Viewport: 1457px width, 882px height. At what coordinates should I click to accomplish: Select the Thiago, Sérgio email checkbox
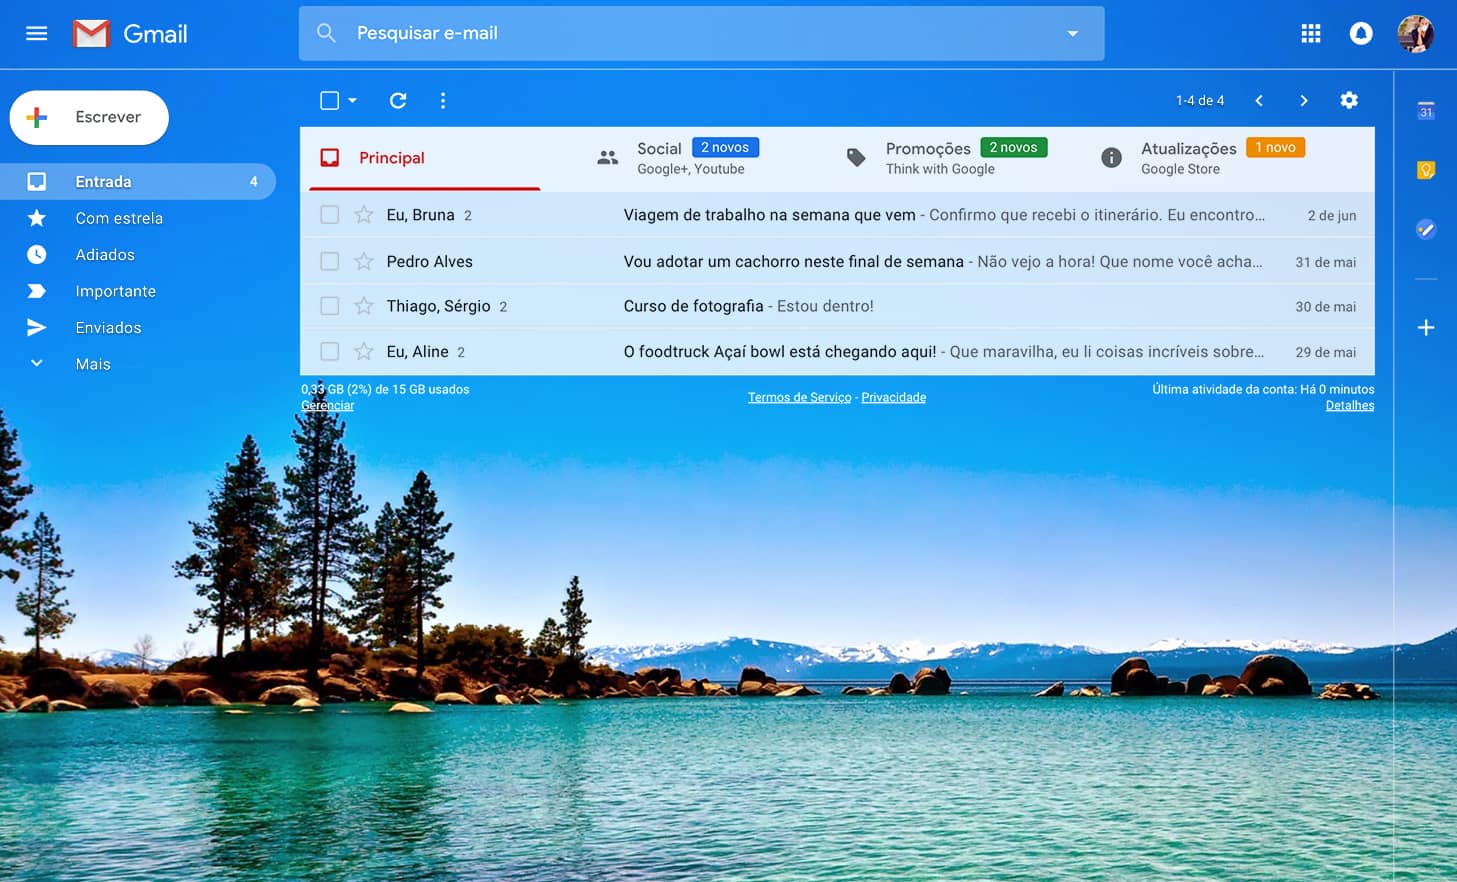pyautogui.click(x=329, y=306)
